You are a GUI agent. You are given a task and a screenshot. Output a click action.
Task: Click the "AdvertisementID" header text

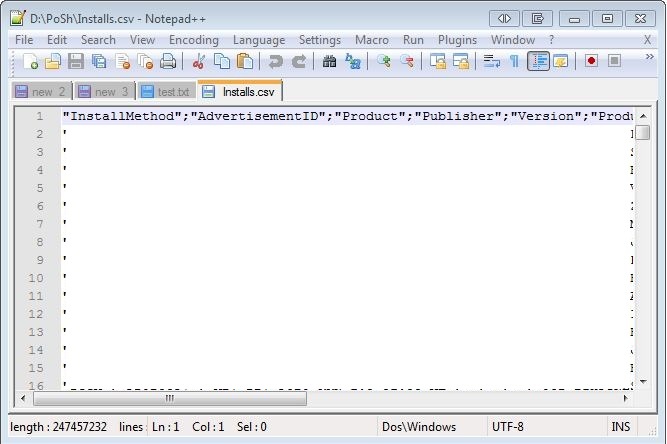pos(259,116)
